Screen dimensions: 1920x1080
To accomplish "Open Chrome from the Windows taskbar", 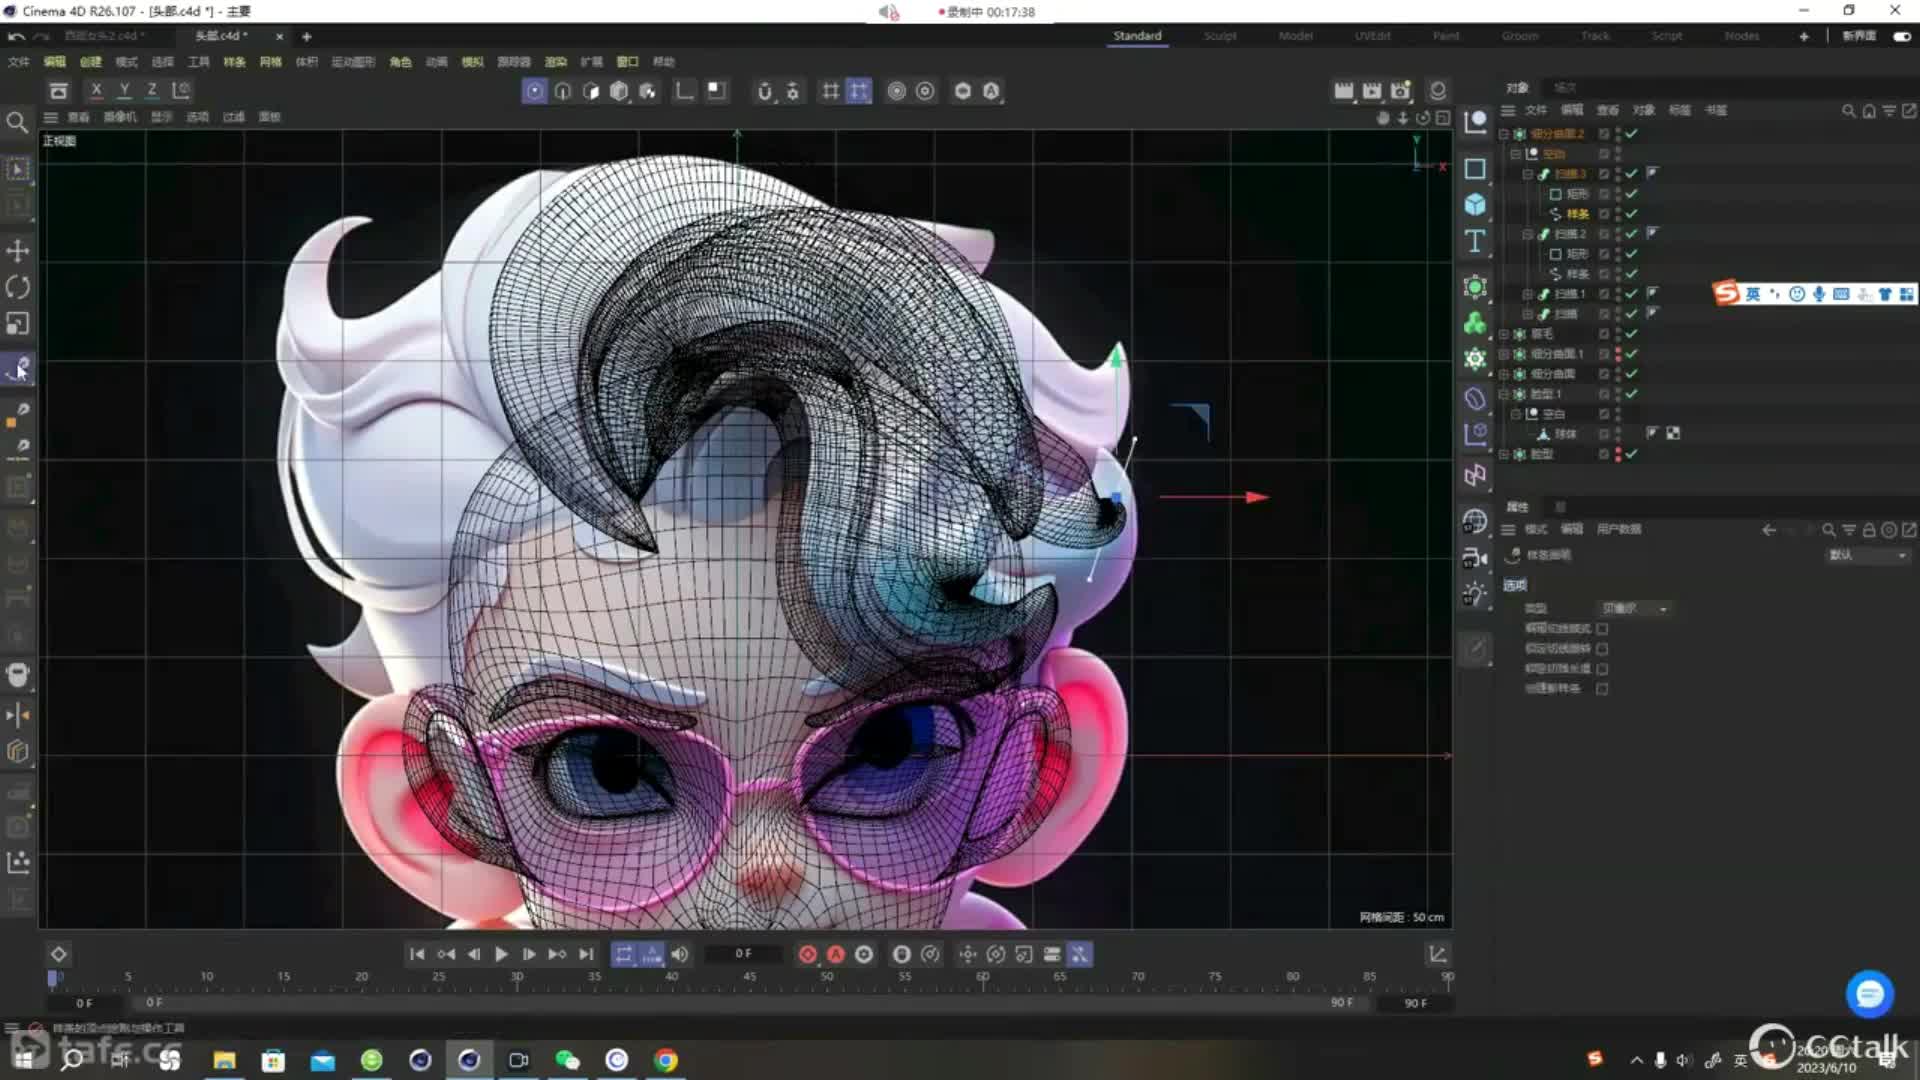I will (x=666, y=1060).
